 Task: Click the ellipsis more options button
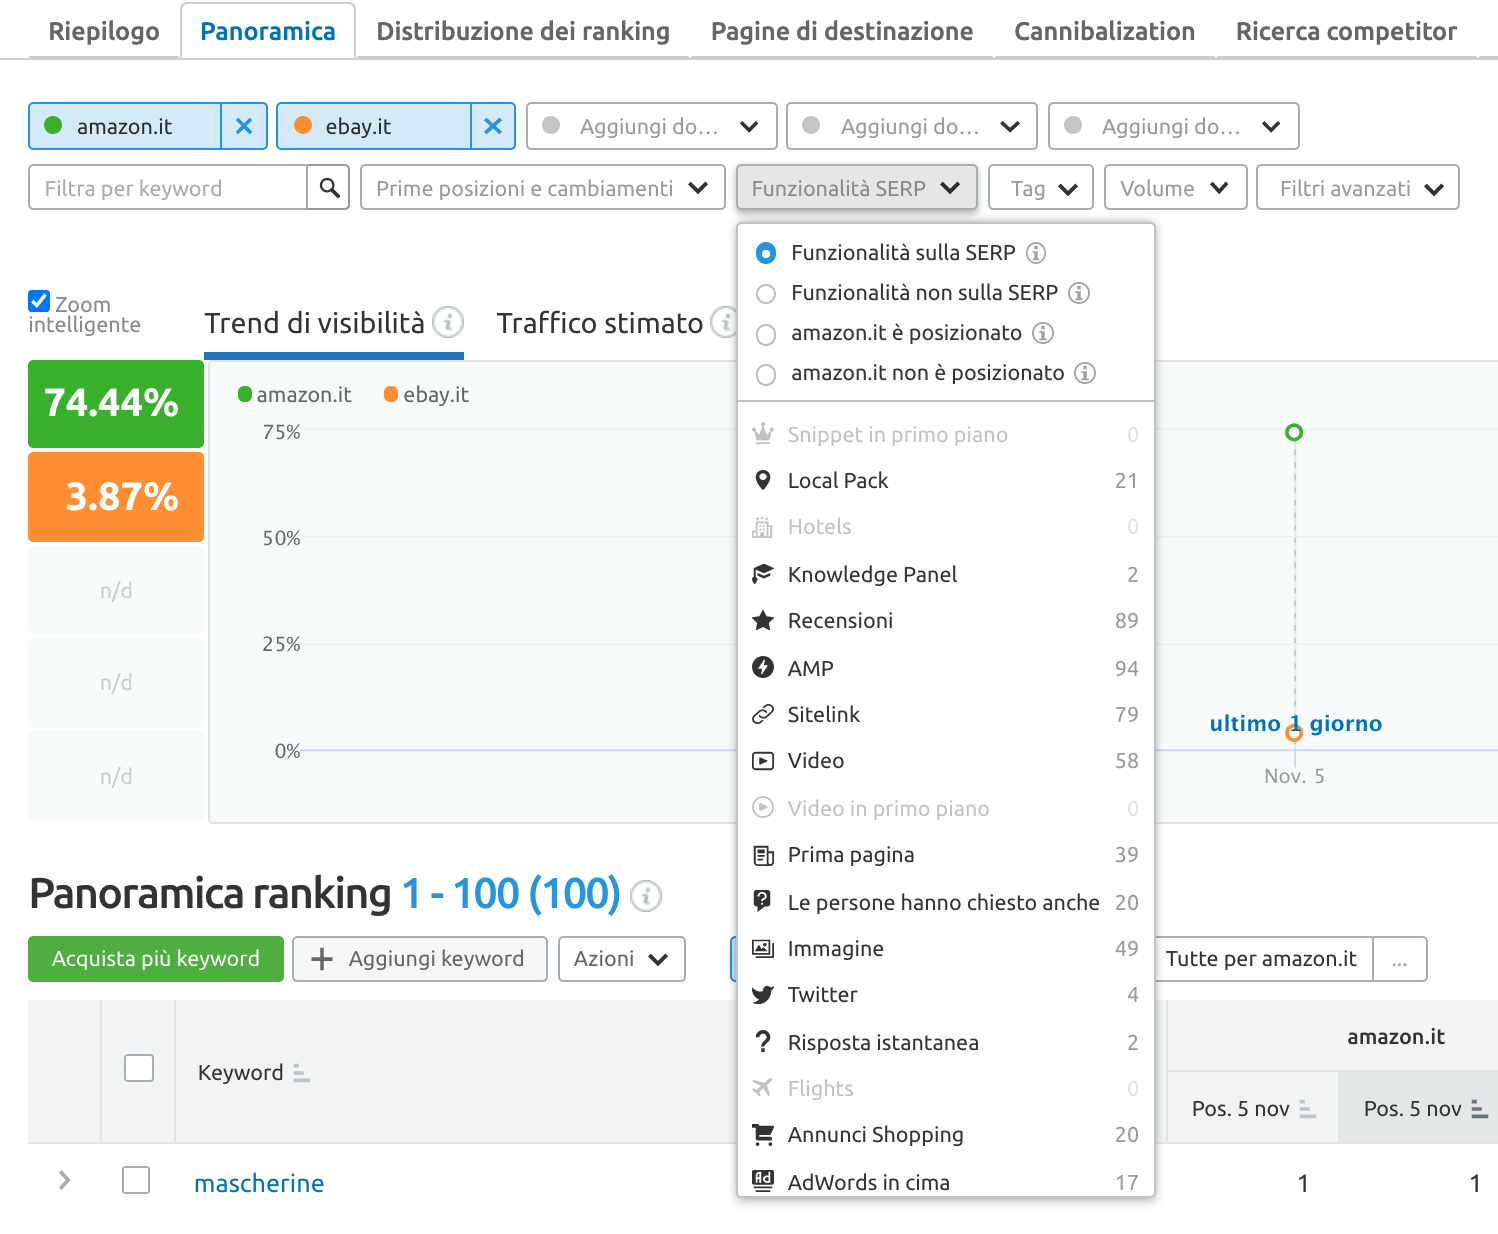[1399, 958]
